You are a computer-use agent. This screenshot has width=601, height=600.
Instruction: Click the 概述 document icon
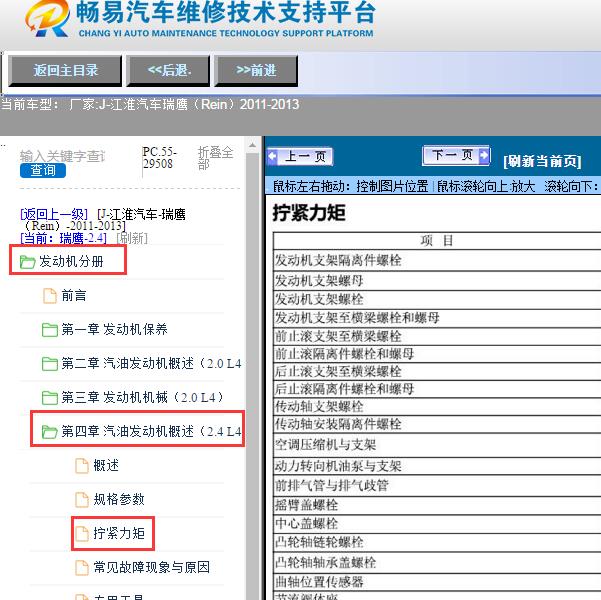coord(82,466)
